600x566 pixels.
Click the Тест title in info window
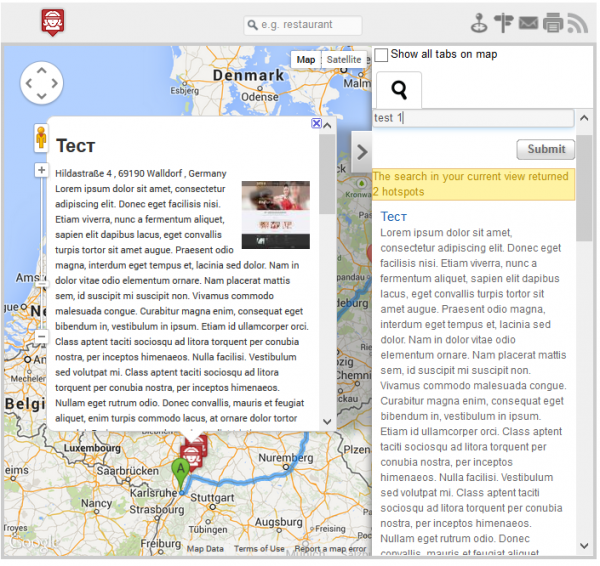click(75, 146)
